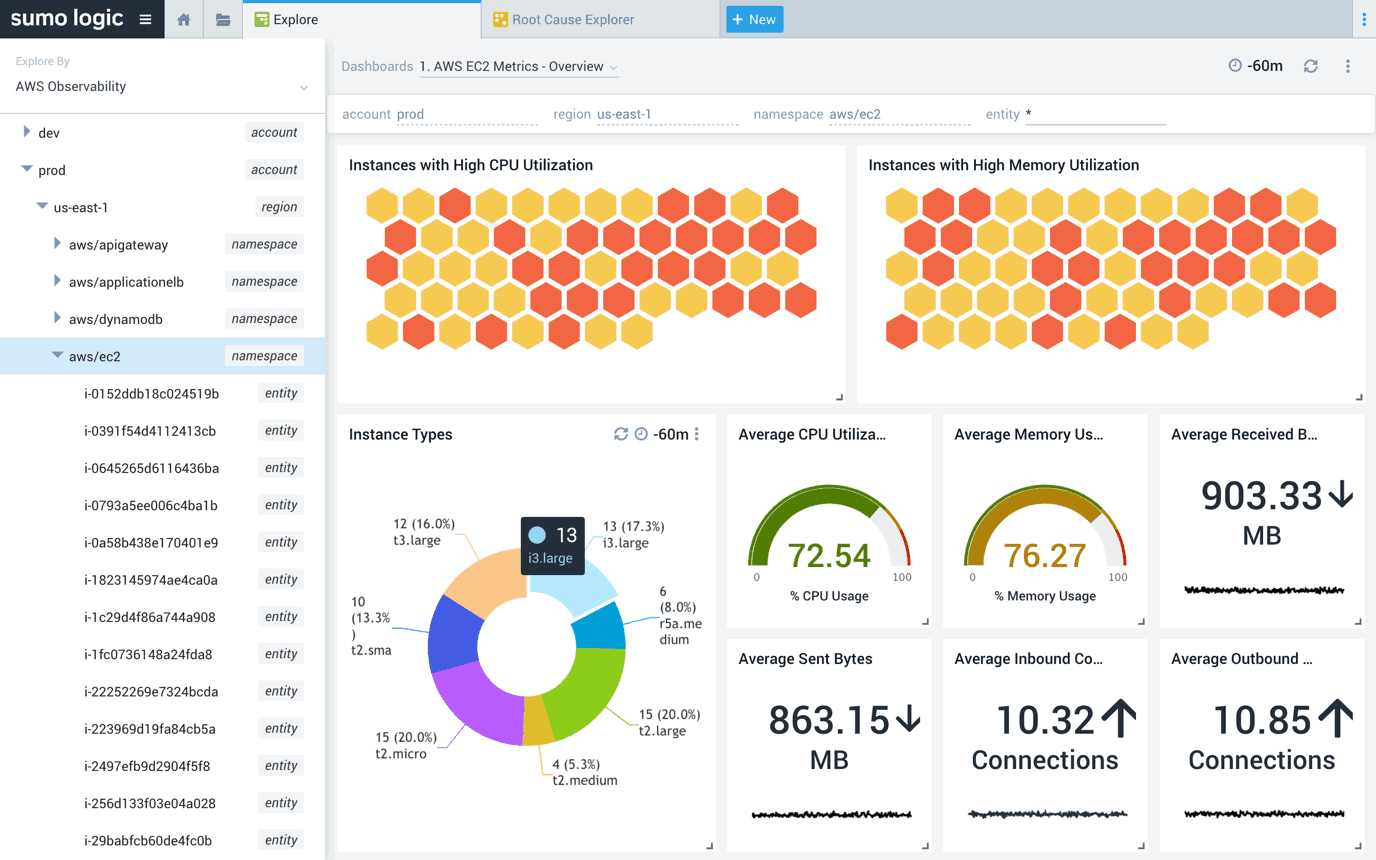The height and width of the screenshot is (860, 1376).
Task: Click the entity filter input field
Action: tap(1096, 114)
